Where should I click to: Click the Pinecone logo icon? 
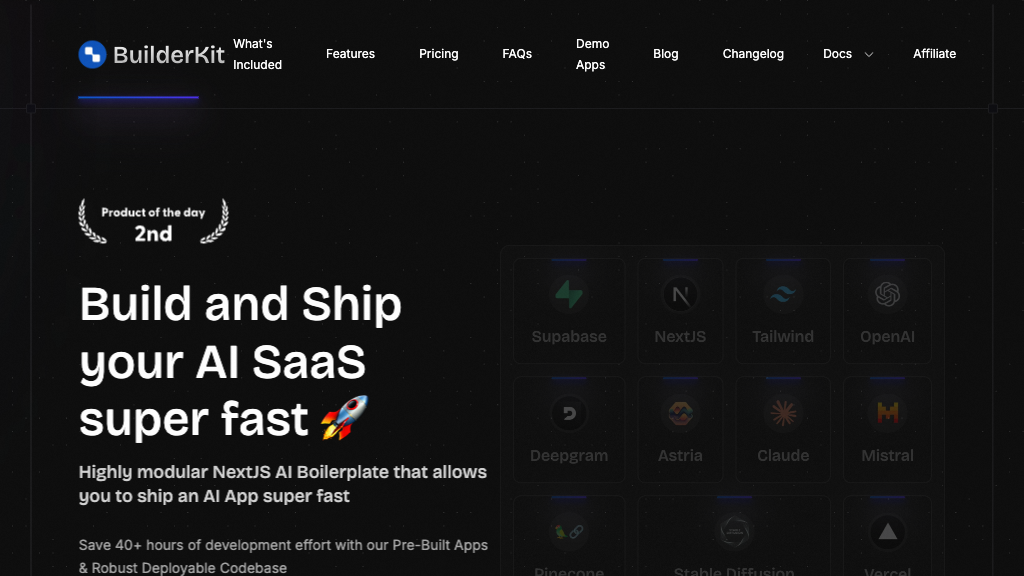(569, 532)
